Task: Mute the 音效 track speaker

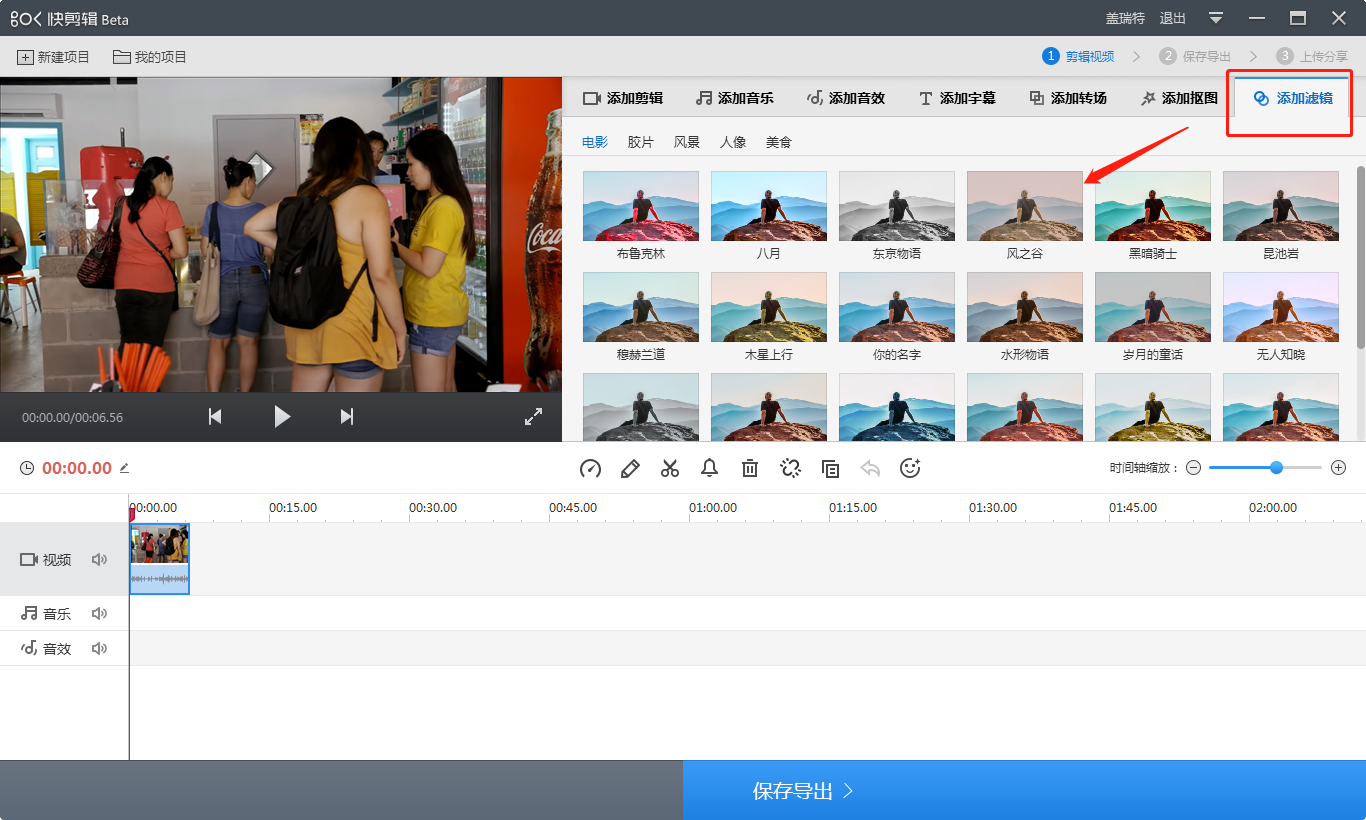Action: point(99,649)
